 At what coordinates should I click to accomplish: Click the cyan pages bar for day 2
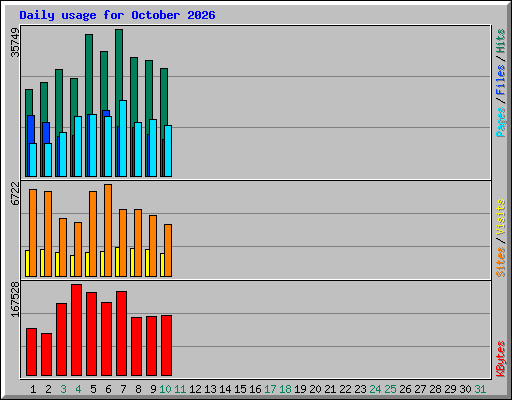click(x=48, y=160)
